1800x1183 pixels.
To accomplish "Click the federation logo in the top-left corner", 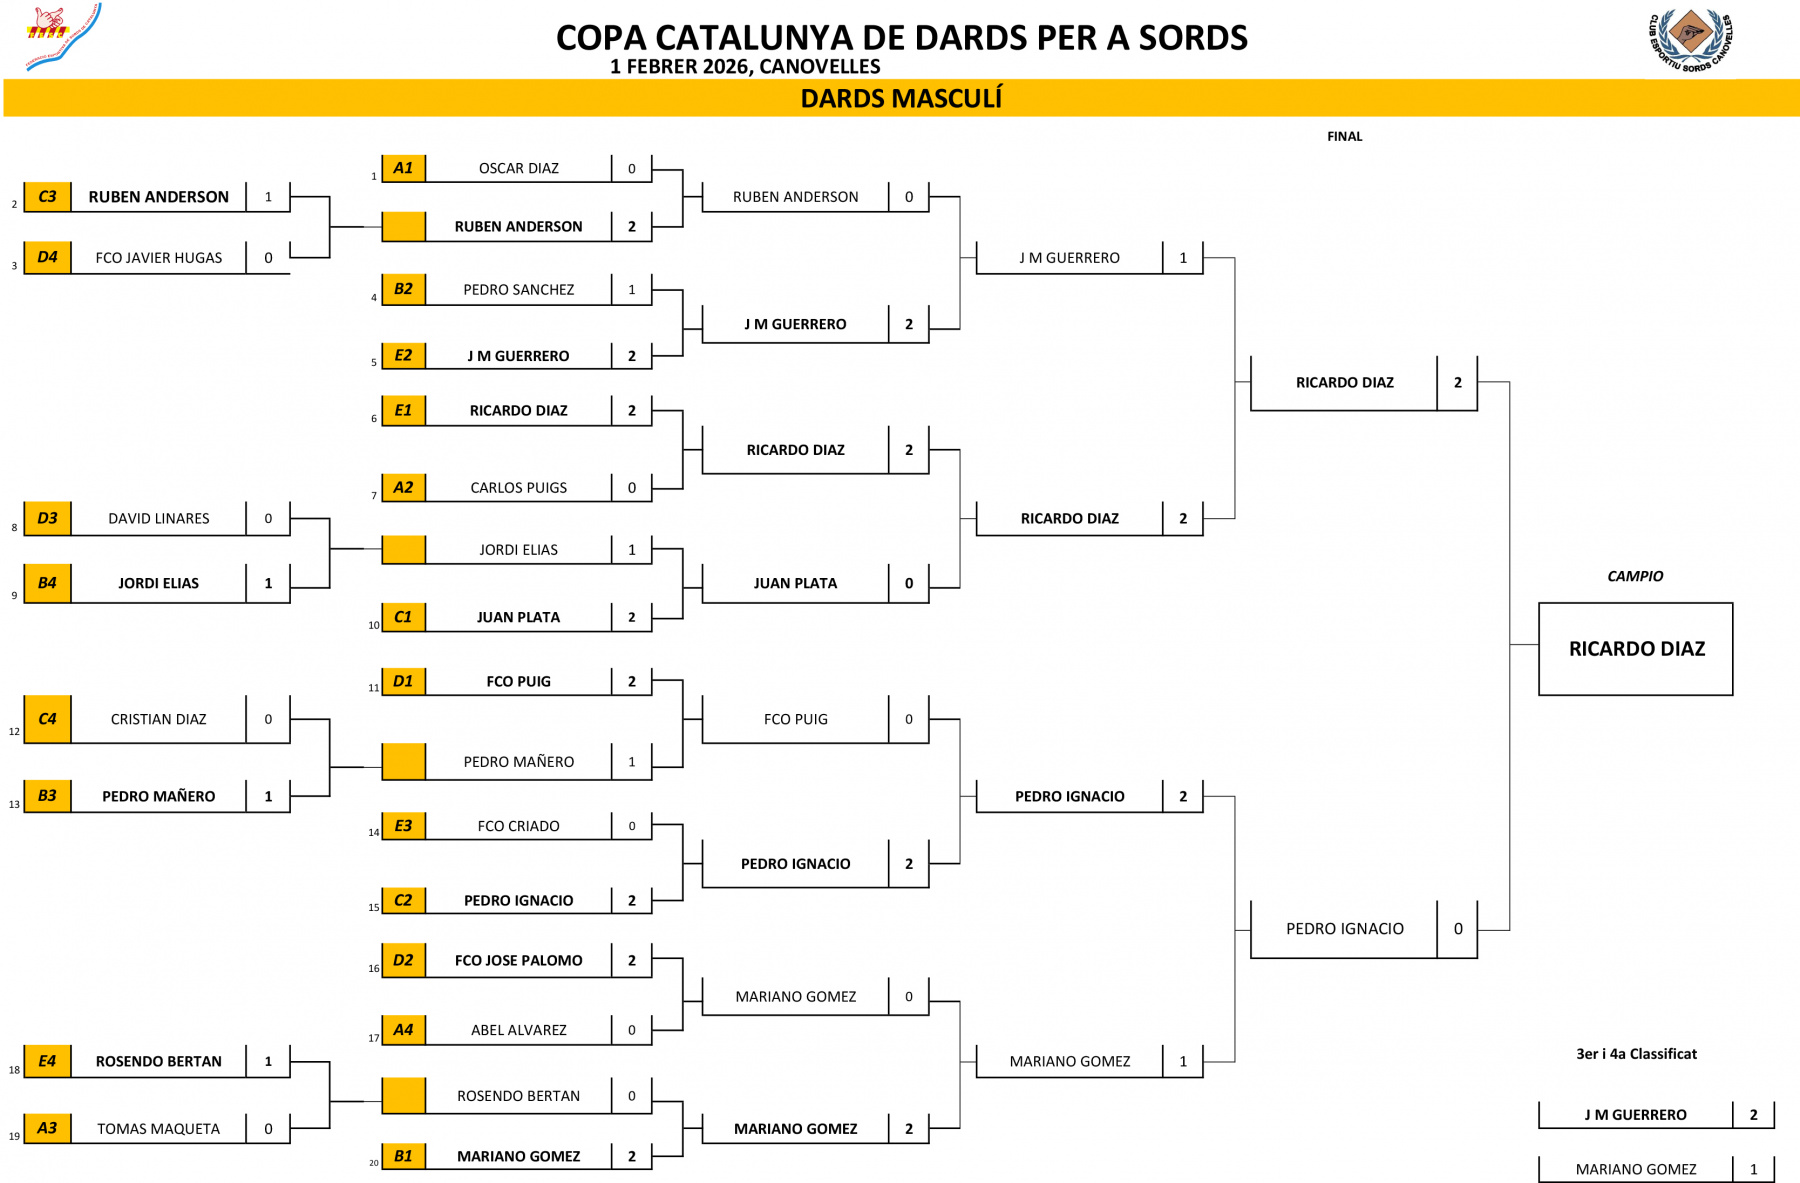I will point(62,37).
